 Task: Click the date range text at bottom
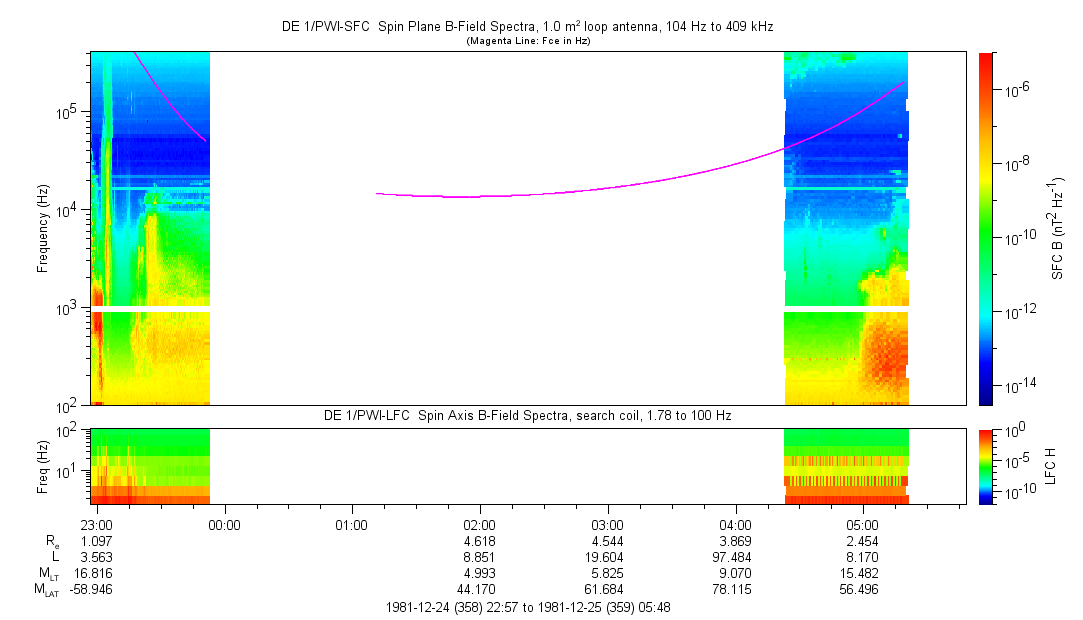pos(527,607)
